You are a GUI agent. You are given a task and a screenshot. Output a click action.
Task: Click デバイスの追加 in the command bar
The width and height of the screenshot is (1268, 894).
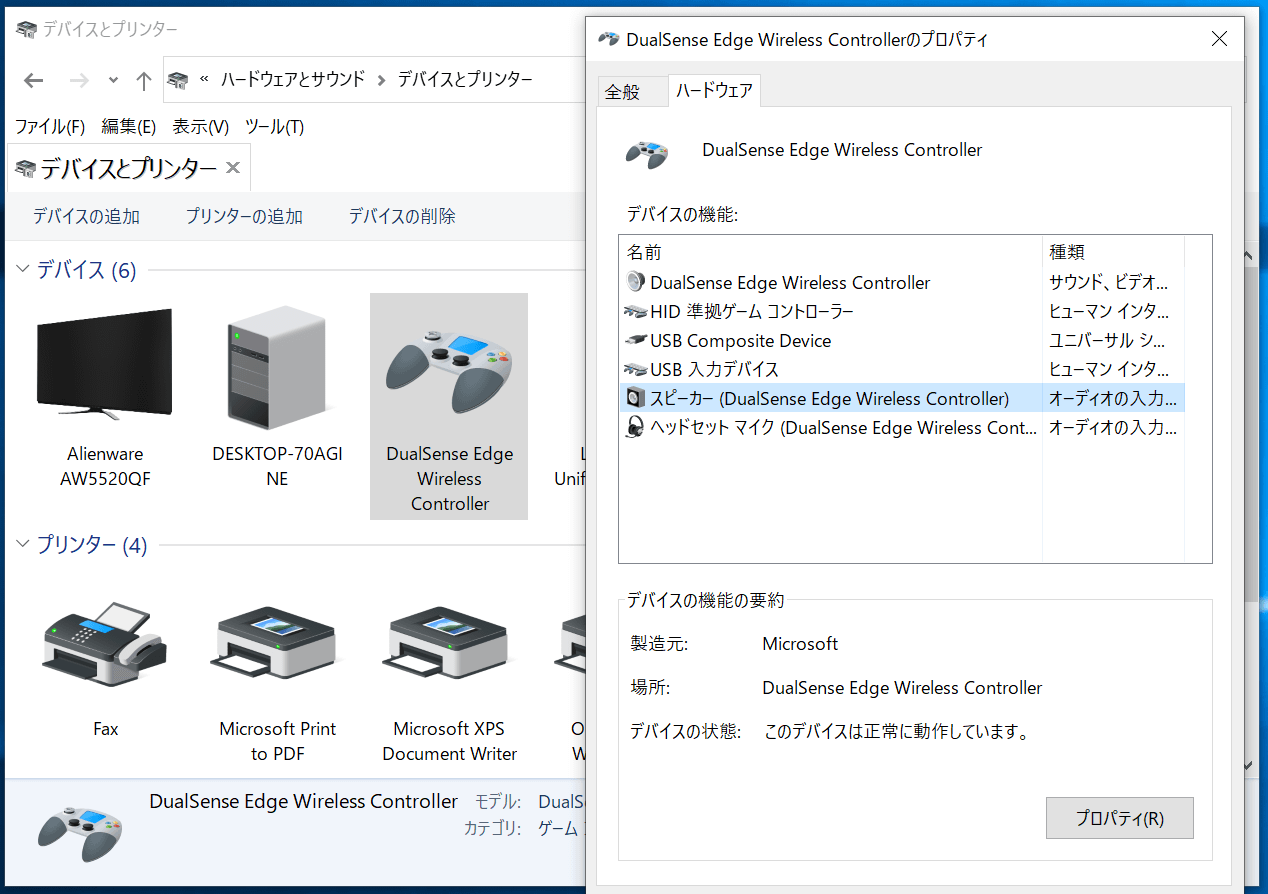(86, 217)
